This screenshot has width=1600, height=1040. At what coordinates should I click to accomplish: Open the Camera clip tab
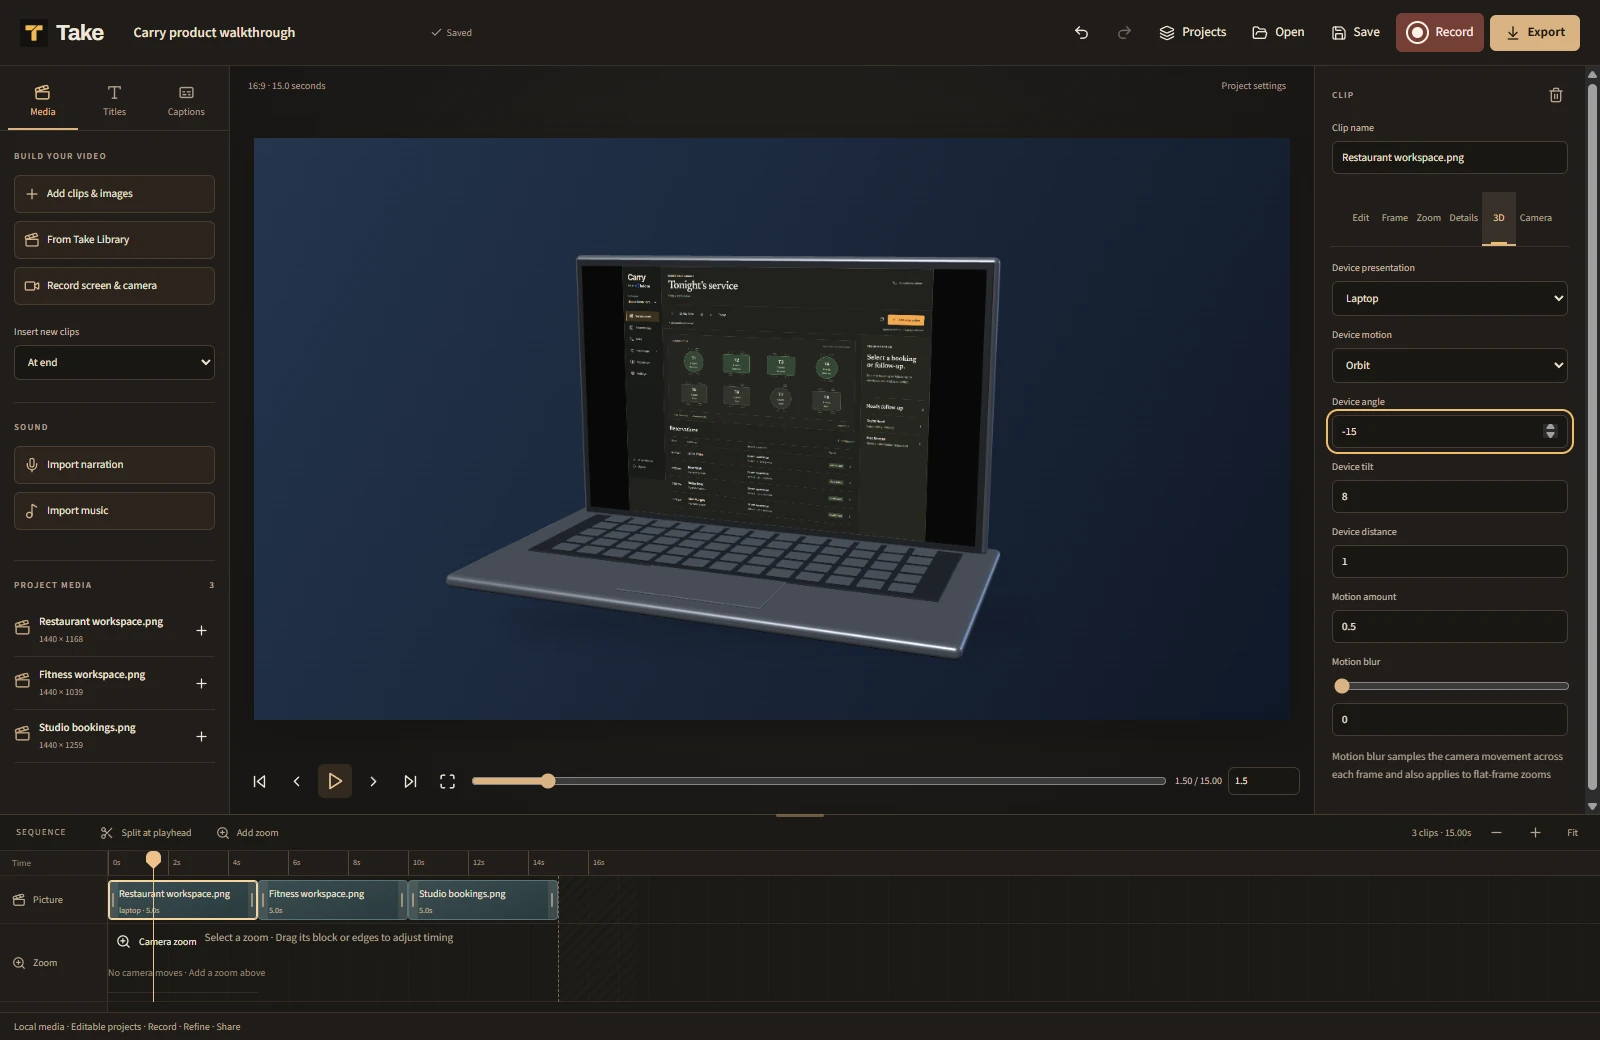point(1535,218)
